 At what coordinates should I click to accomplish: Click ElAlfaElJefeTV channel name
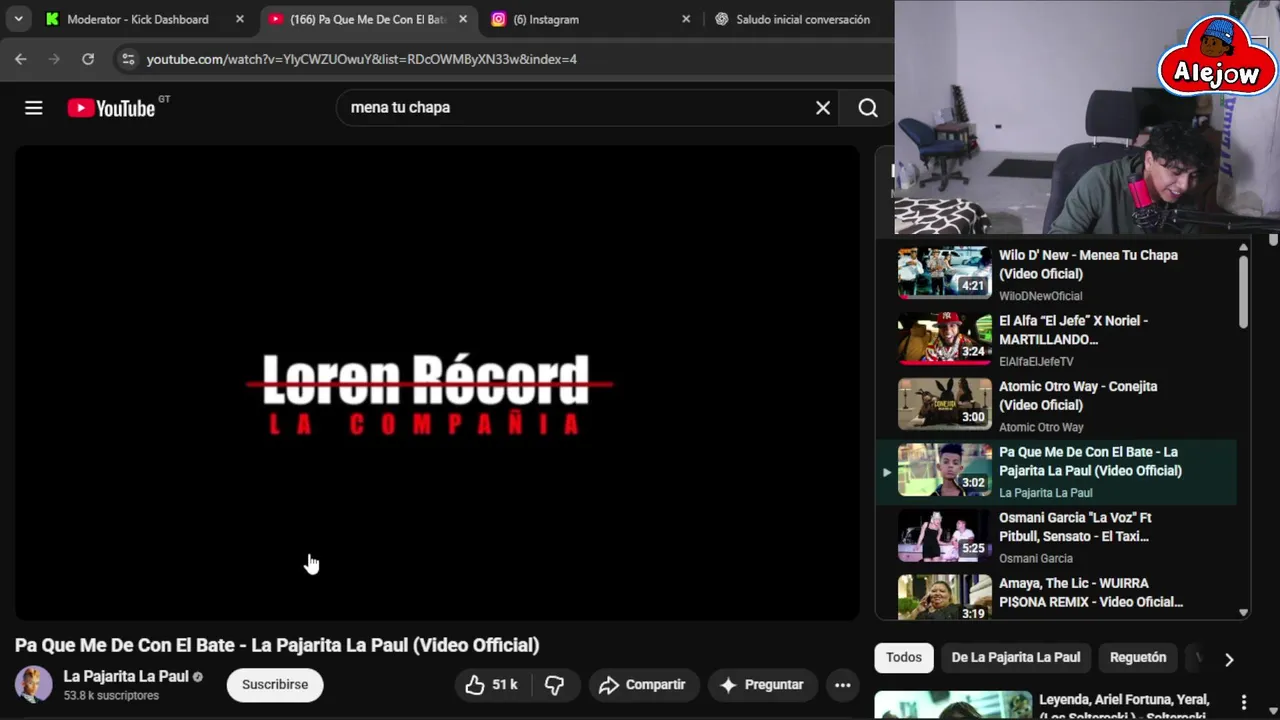pyautogui.click(x=1036, y=361)
